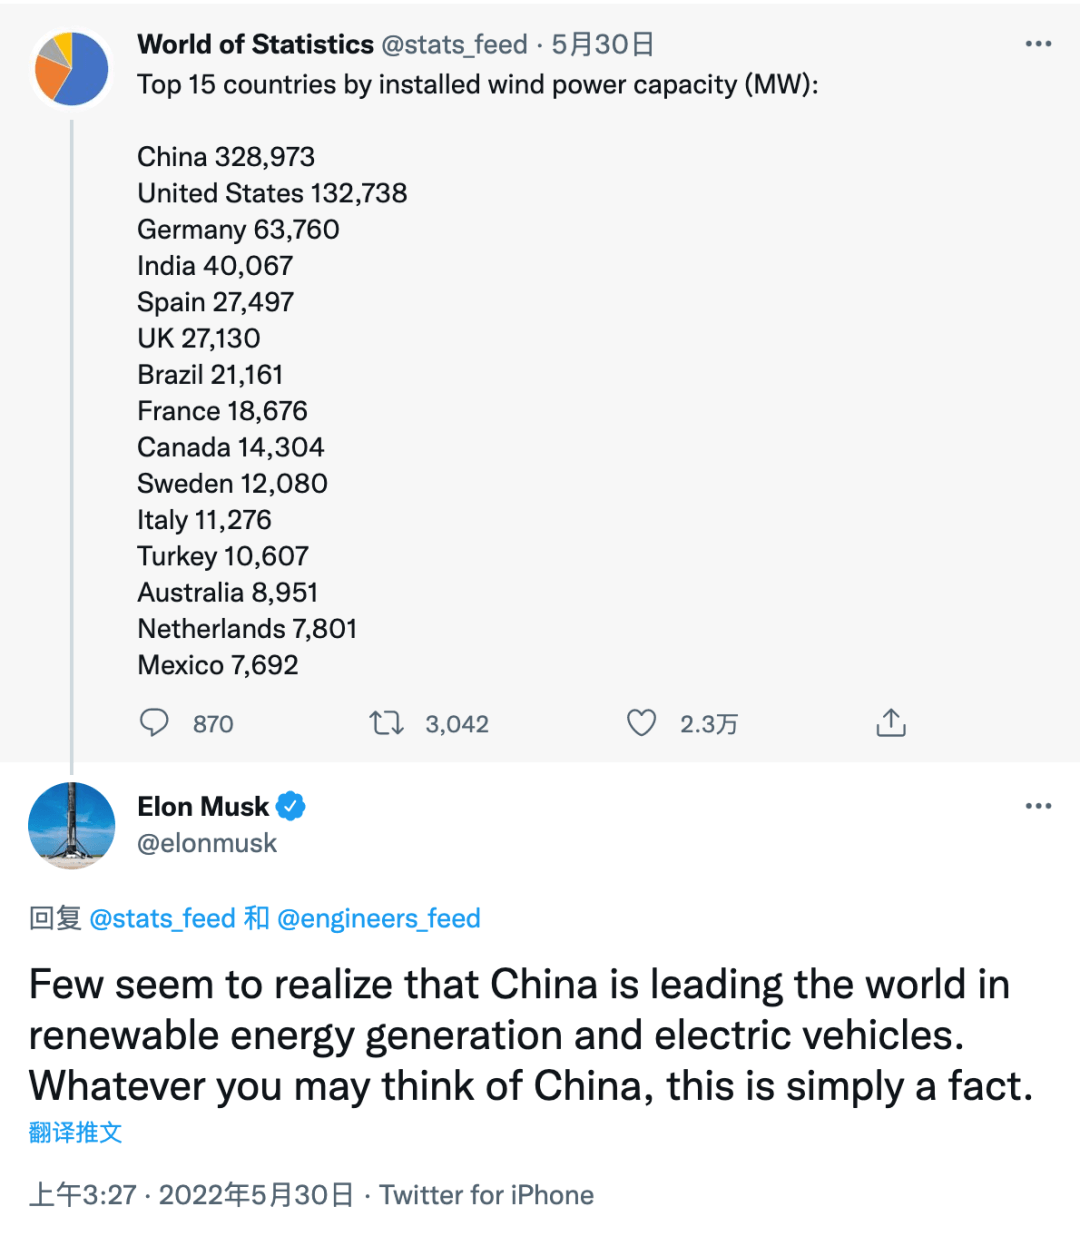Like the wind power capacity tweet
Screen dimensions: 1080x1236
(x=641, y=722)
